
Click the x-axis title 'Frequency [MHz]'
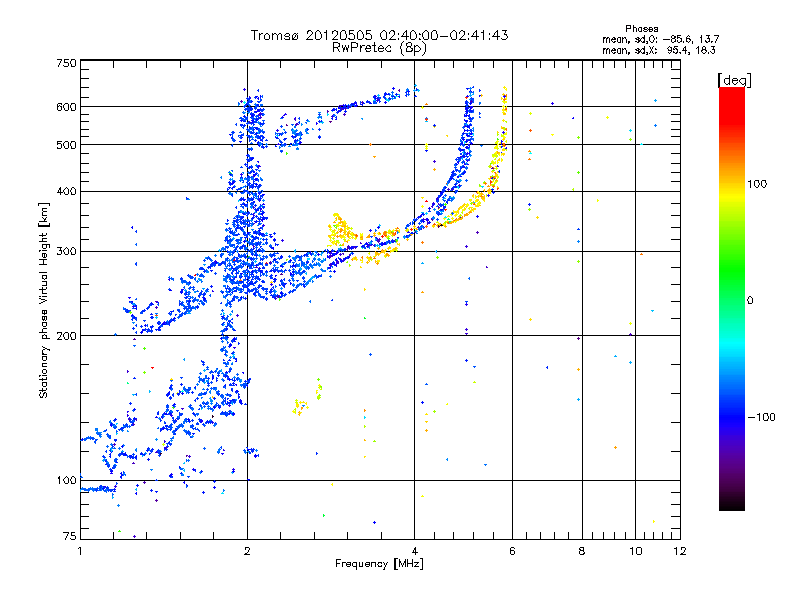click(379, 564)
